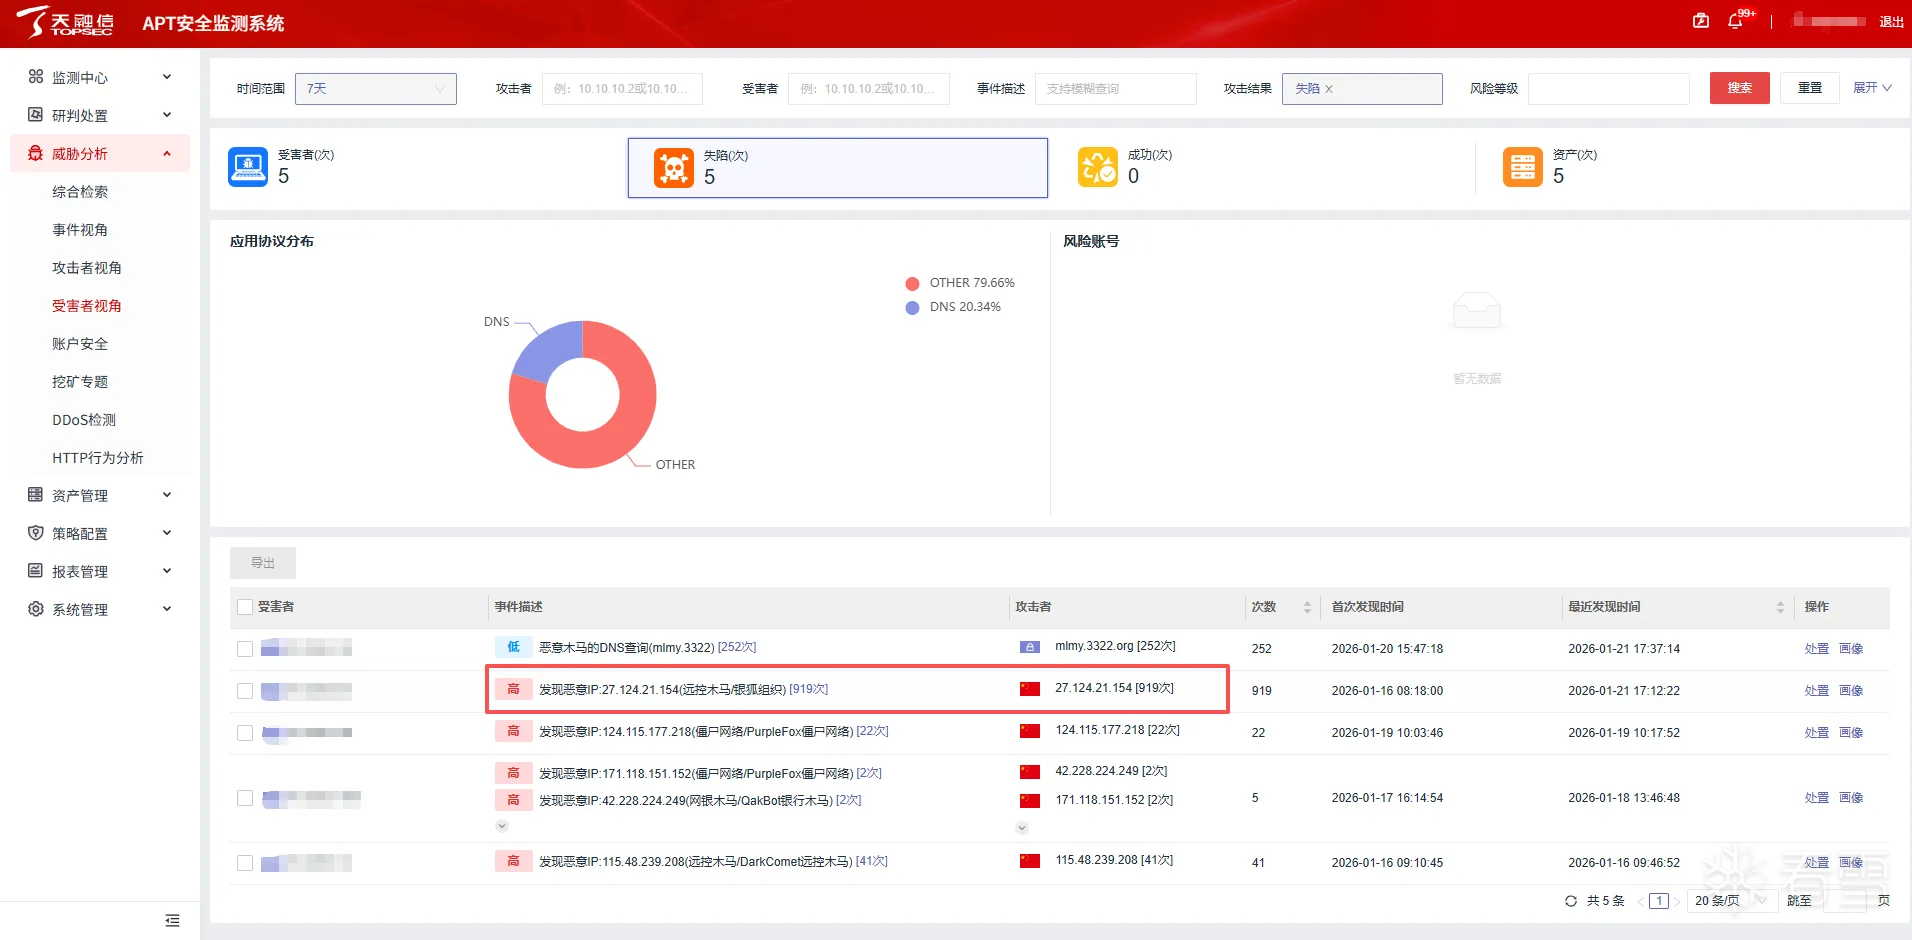Screen dimensions: 1912x940
Task: Click the blue DNS legend swatch
Action: coord(912,308)
